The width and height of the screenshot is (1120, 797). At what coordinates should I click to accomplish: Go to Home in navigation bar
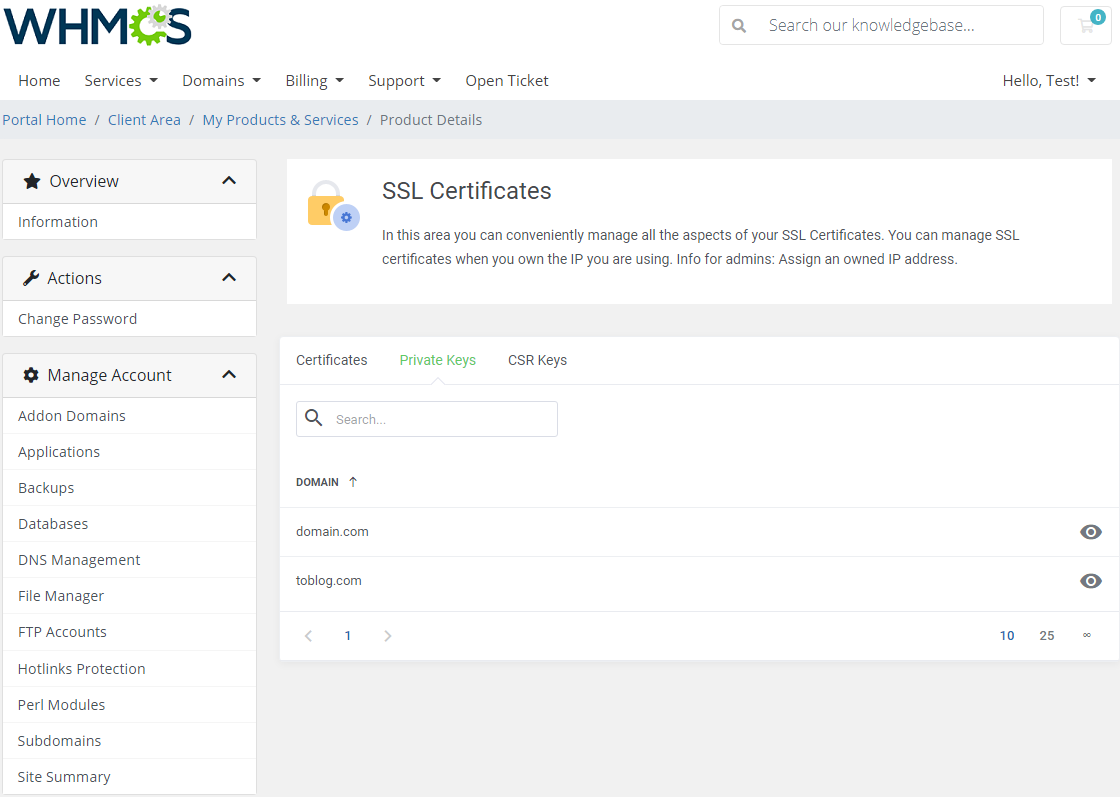[x=39, y=81]
